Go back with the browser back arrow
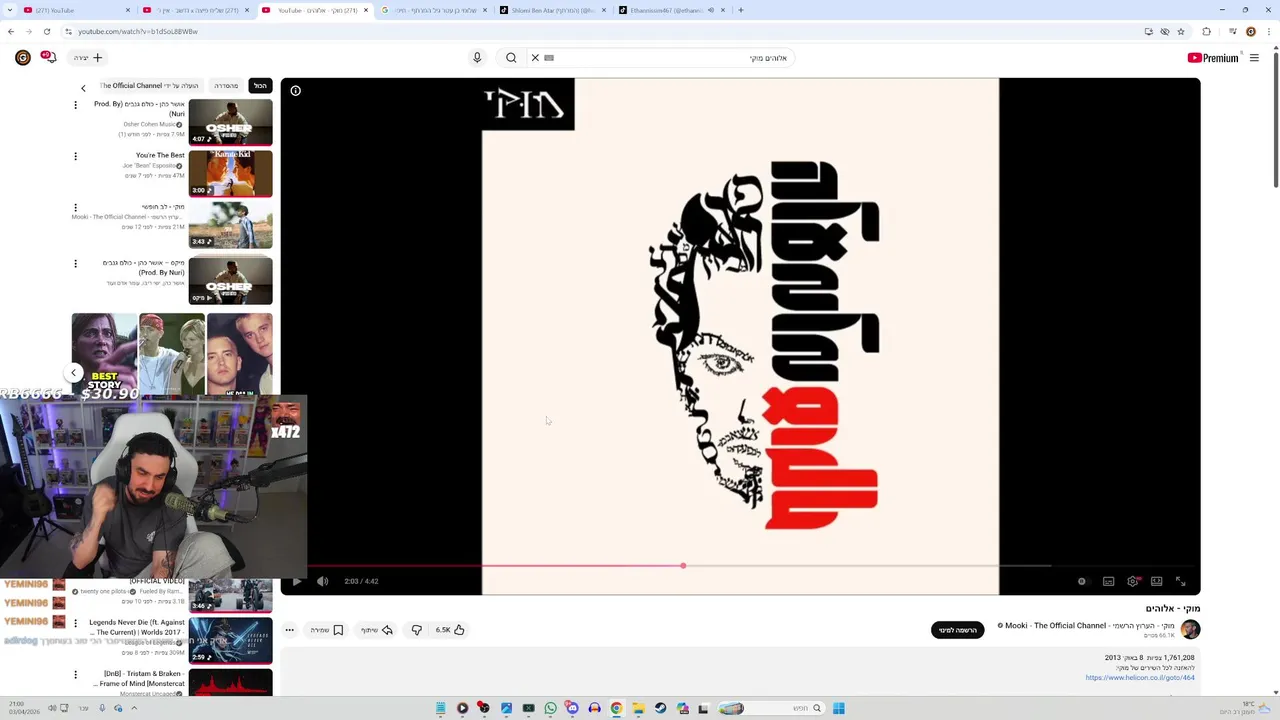This screenshot has width=1280, height=720. (x=11, y=31)
